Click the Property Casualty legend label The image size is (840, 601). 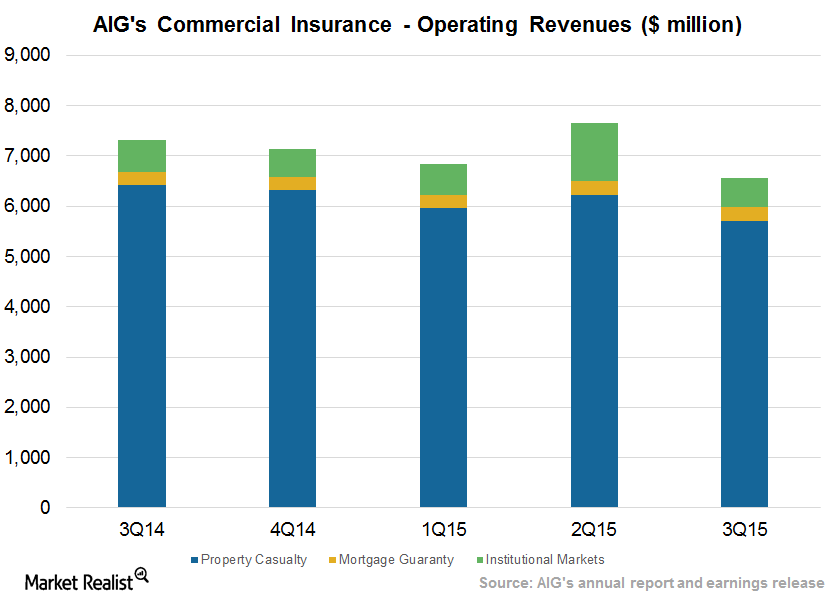pos(254,560)
